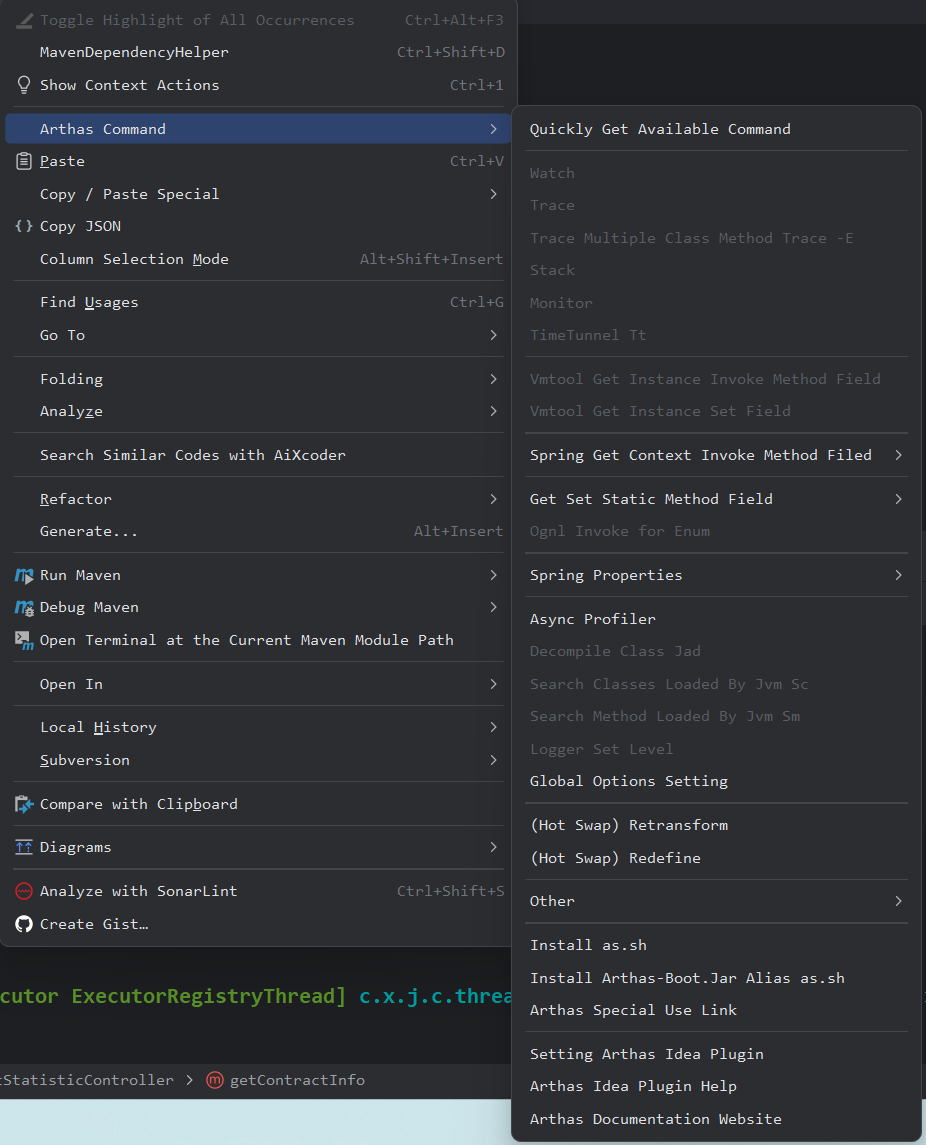
Task: Select (Hot Swap) Redefine
Action: pyautogui.click(x=716, y=858)
